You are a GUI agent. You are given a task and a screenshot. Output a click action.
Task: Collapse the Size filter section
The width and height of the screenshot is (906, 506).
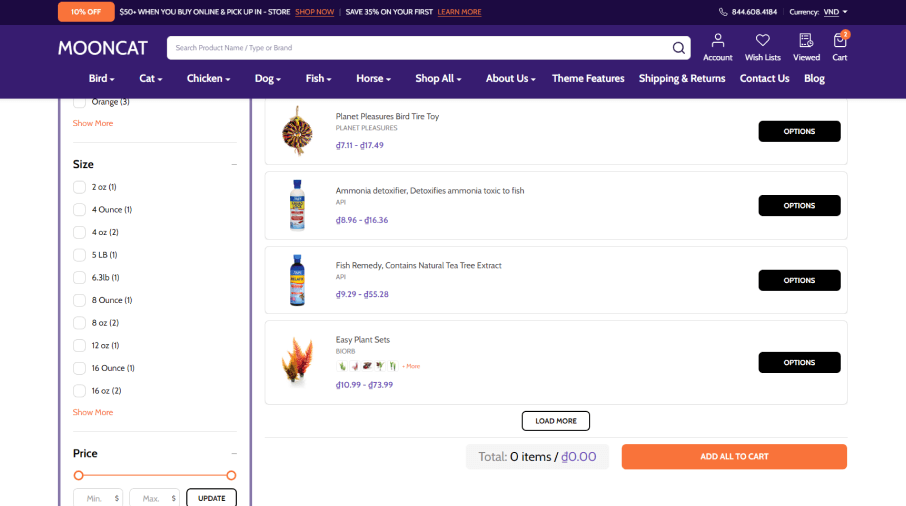tap(234, 165)
